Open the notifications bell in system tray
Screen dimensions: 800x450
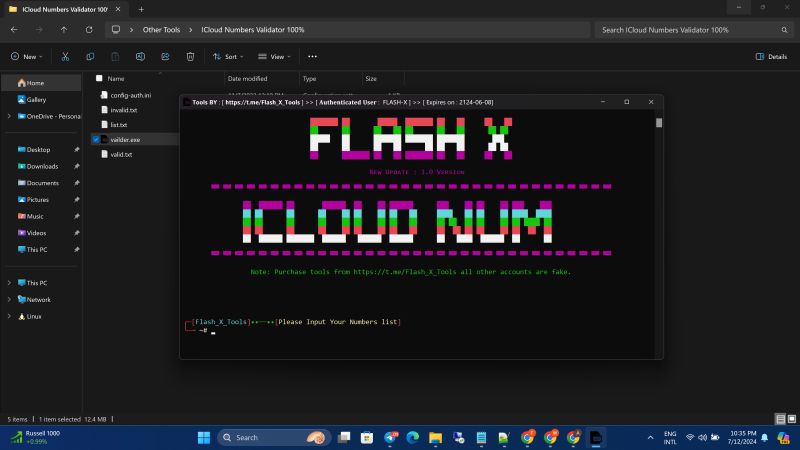click(764, 437)
